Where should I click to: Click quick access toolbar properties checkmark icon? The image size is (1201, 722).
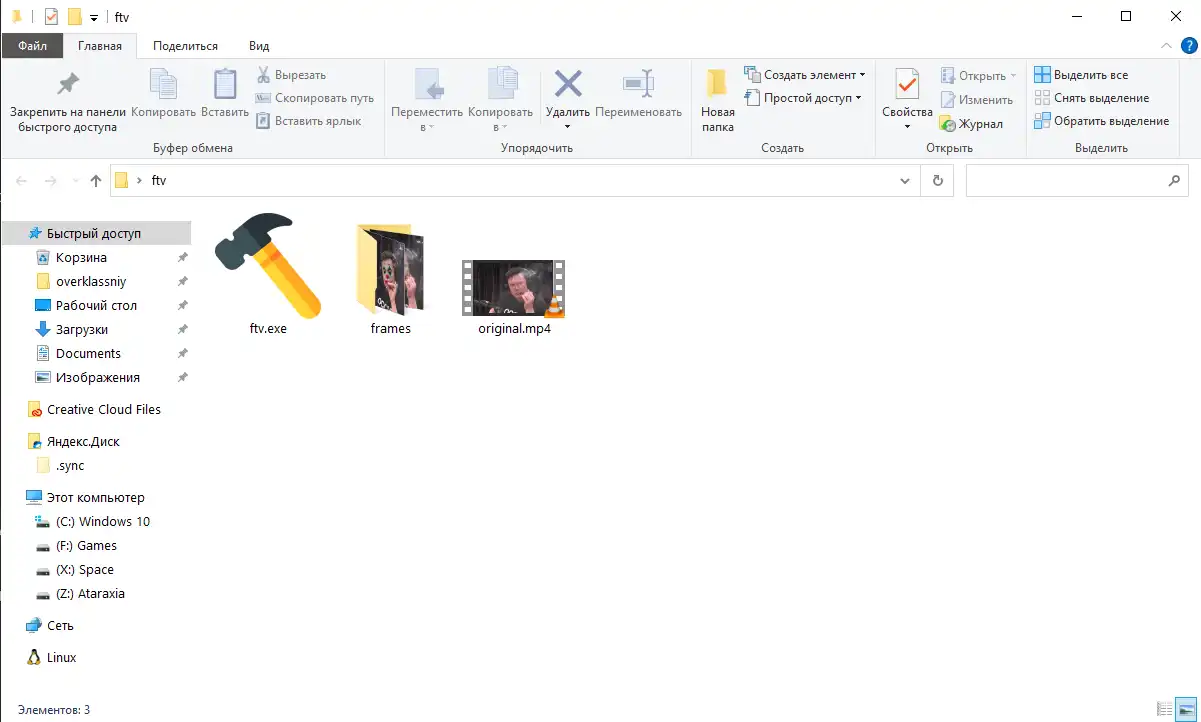click(52, 17)
